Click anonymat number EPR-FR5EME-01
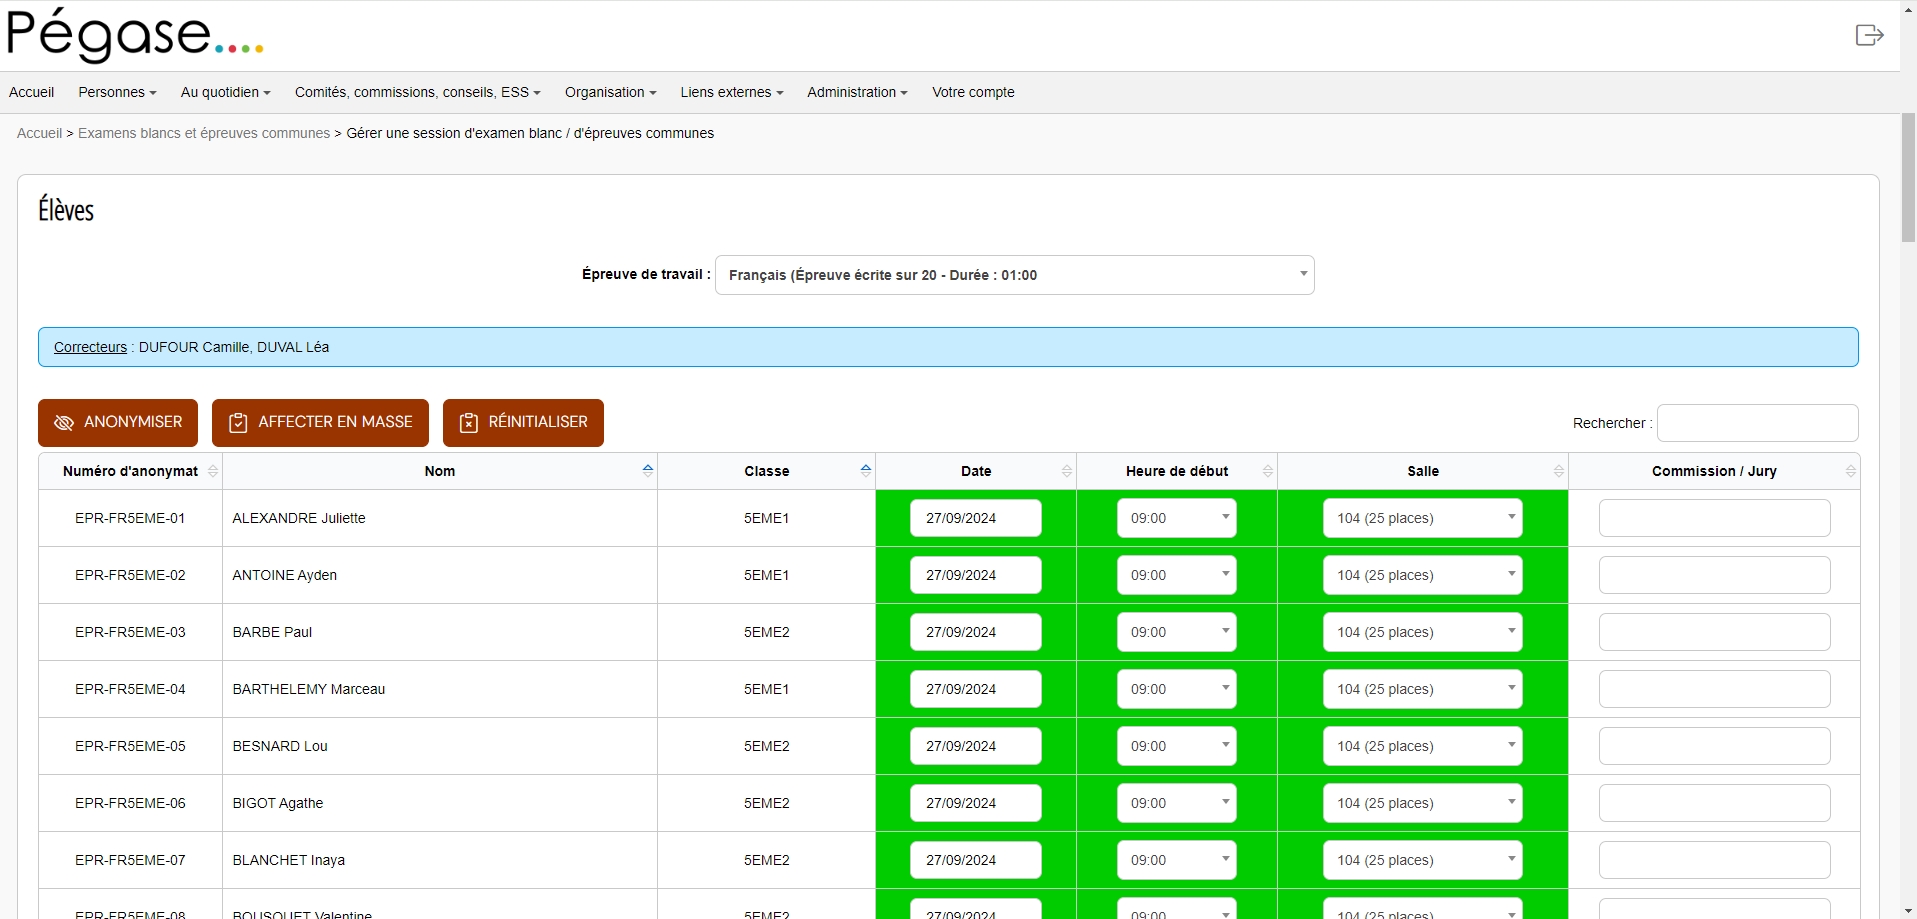Viewport: 1917px width, 919px height. pos(130,518)
